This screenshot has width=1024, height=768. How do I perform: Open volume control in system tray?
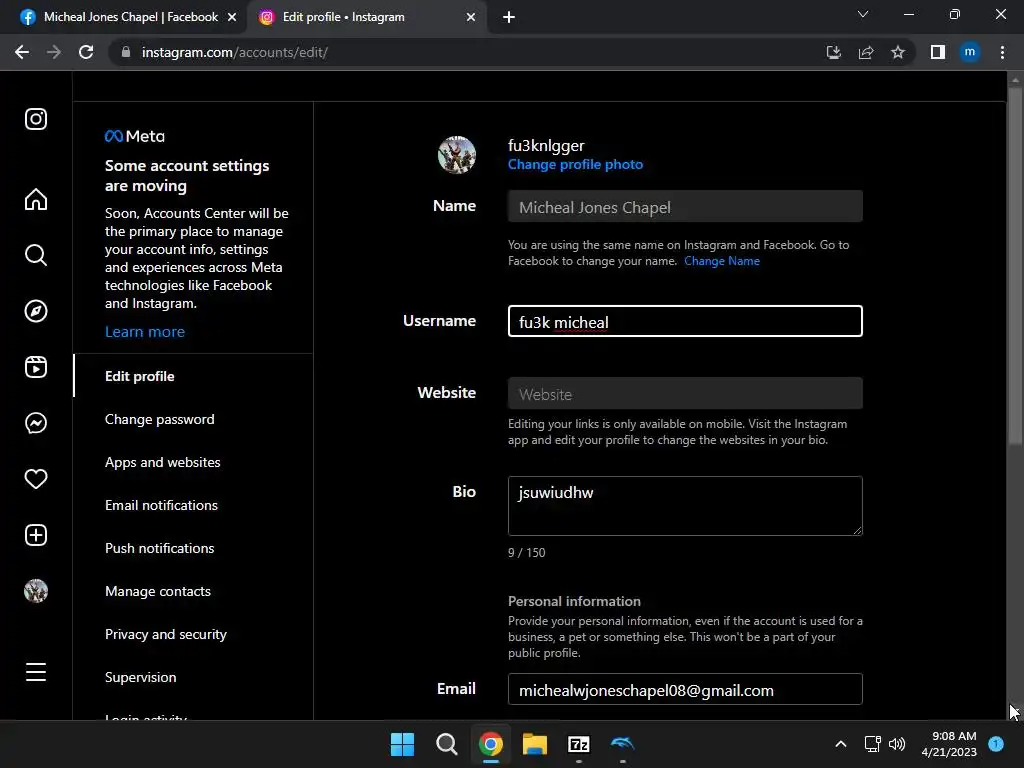[897, 744]
